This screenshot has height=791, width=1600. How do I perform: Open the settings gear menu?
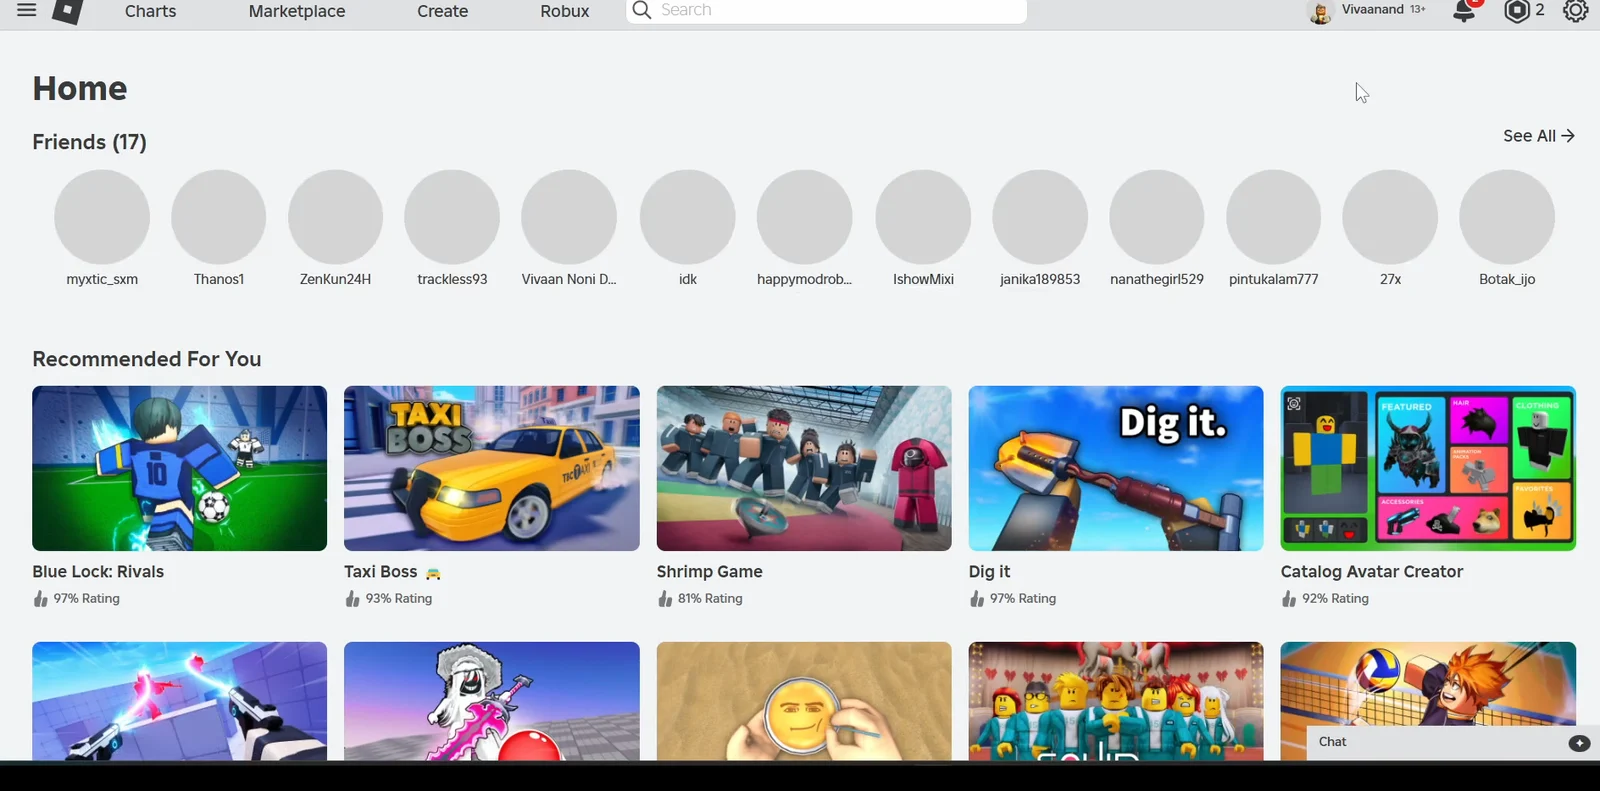[1576, 11]
